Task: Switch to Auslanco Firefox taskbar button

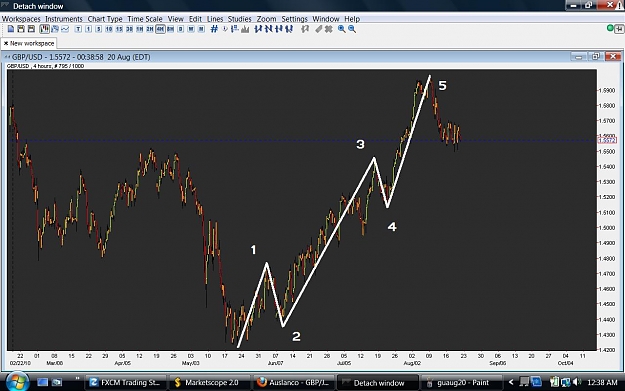Action: [x=293, y=382]
